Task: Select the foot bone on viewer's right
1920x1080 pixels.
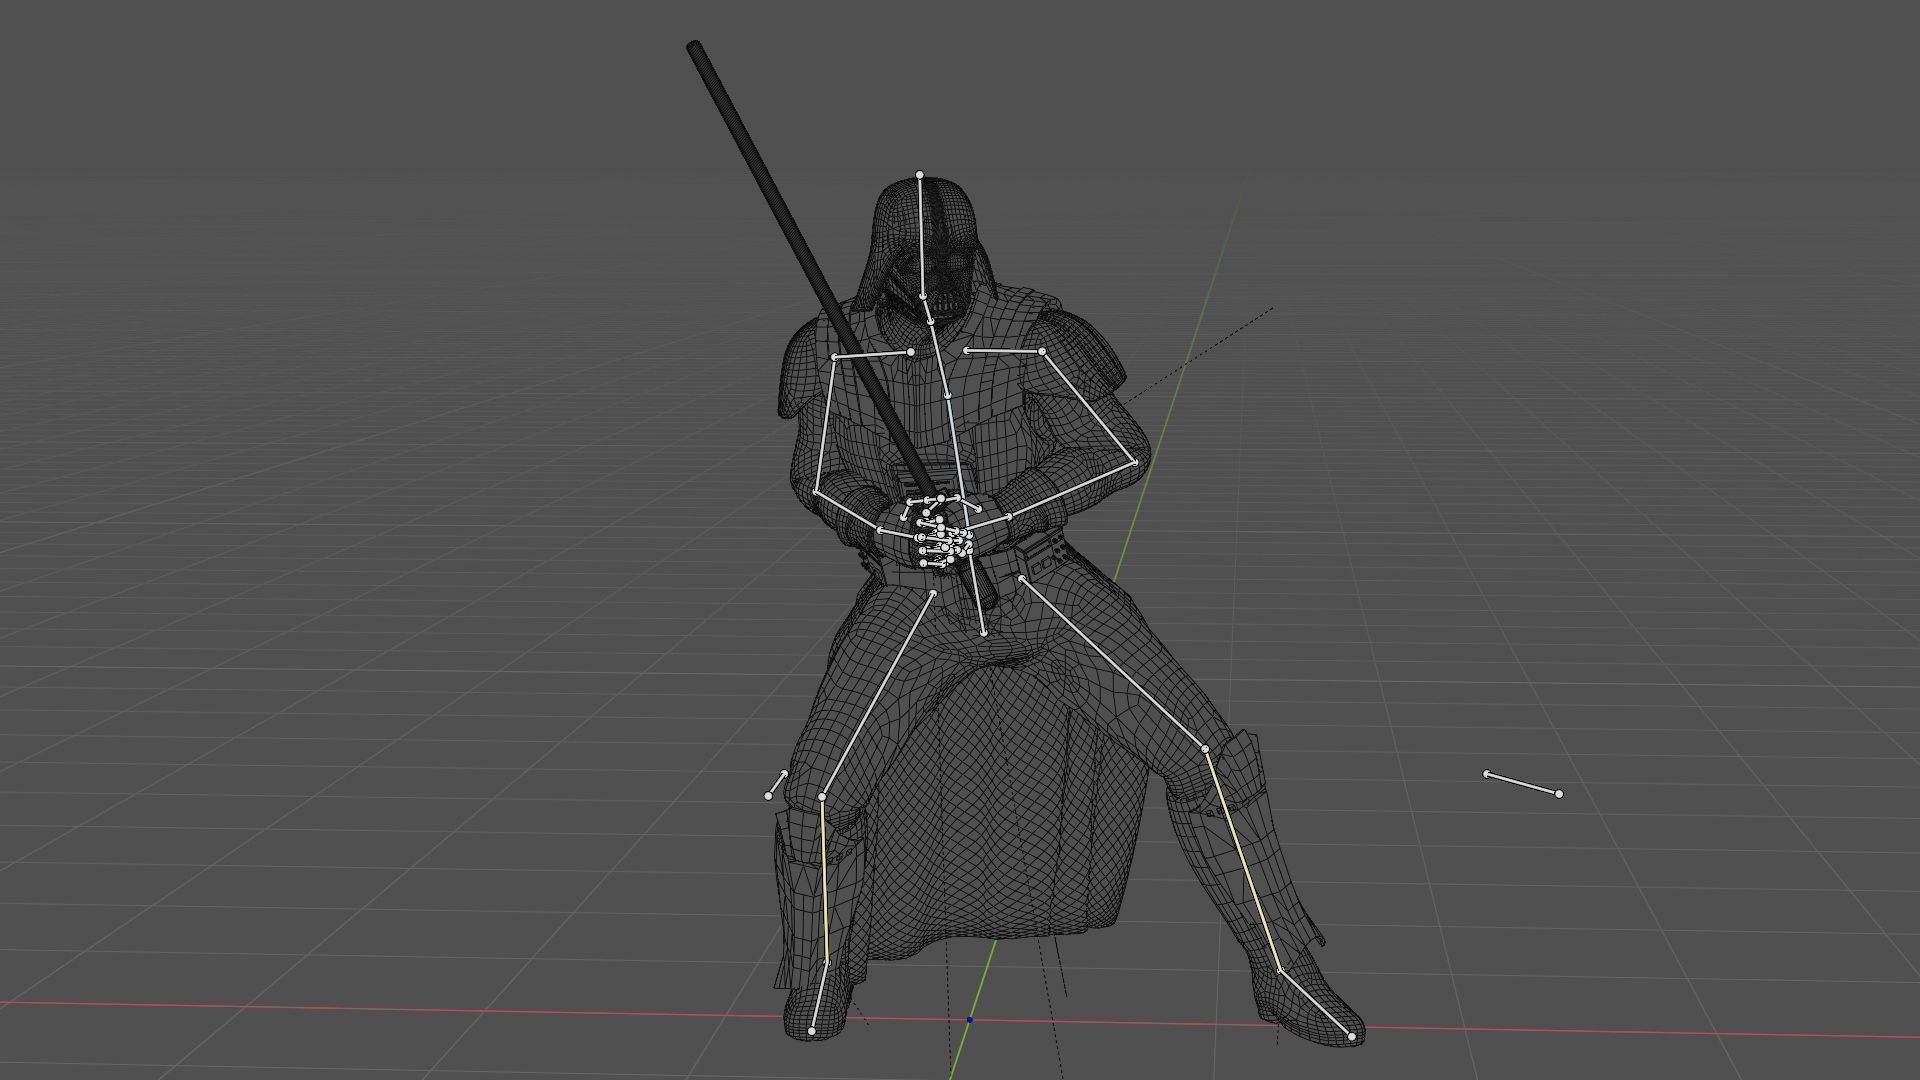Action: (x=1316, y=1004)
